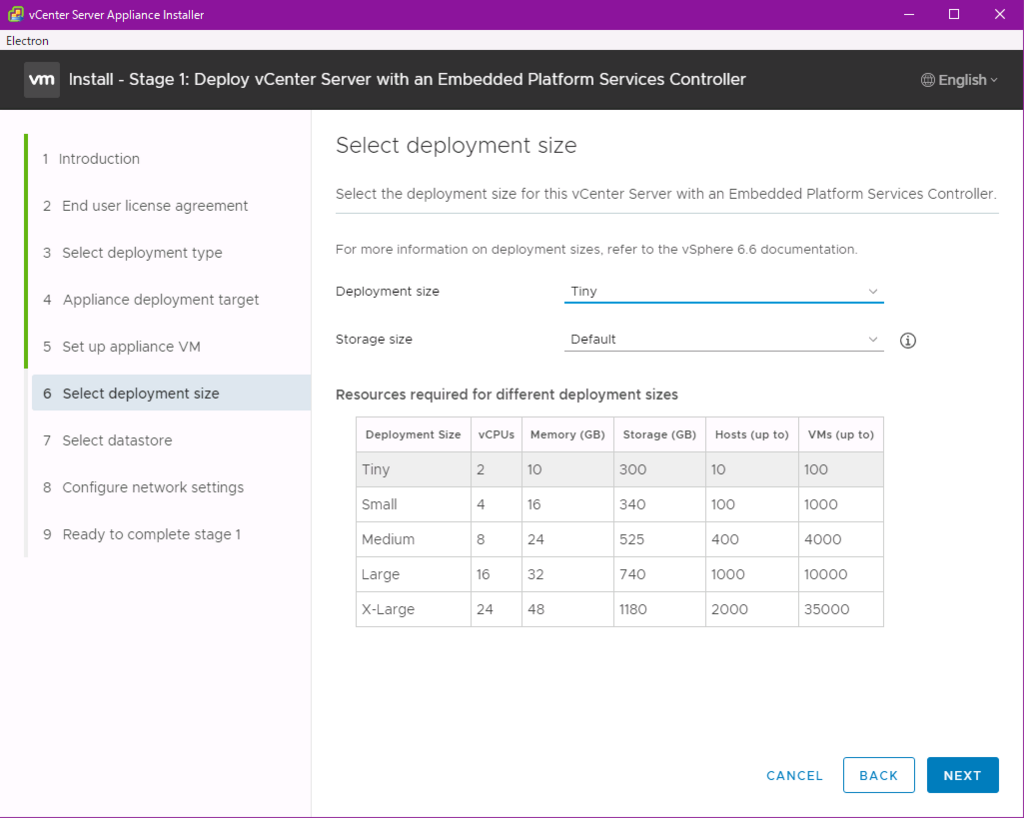Click the Medium row label
The height and width of the screenshot is (818, 1024).
[x=388, y=540]
